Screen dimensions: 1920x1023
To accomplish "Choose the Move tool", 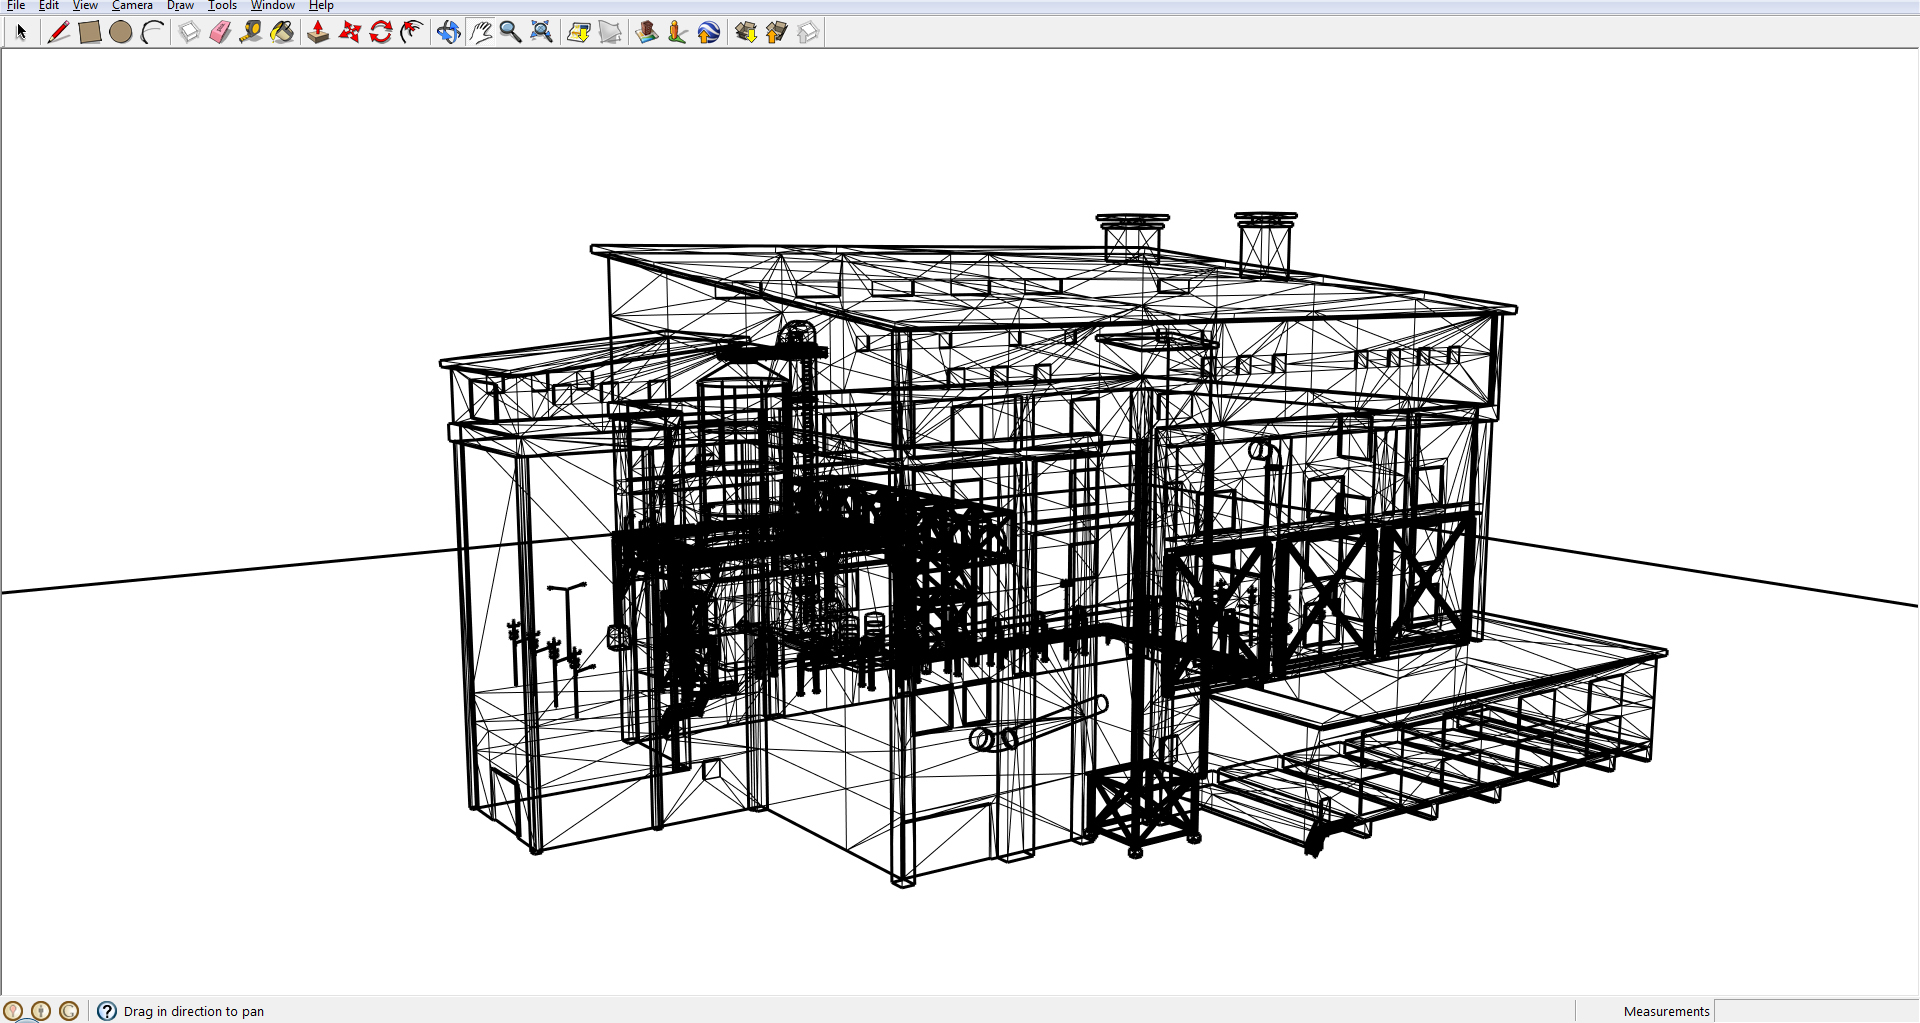I will click(x=349, y=31).
